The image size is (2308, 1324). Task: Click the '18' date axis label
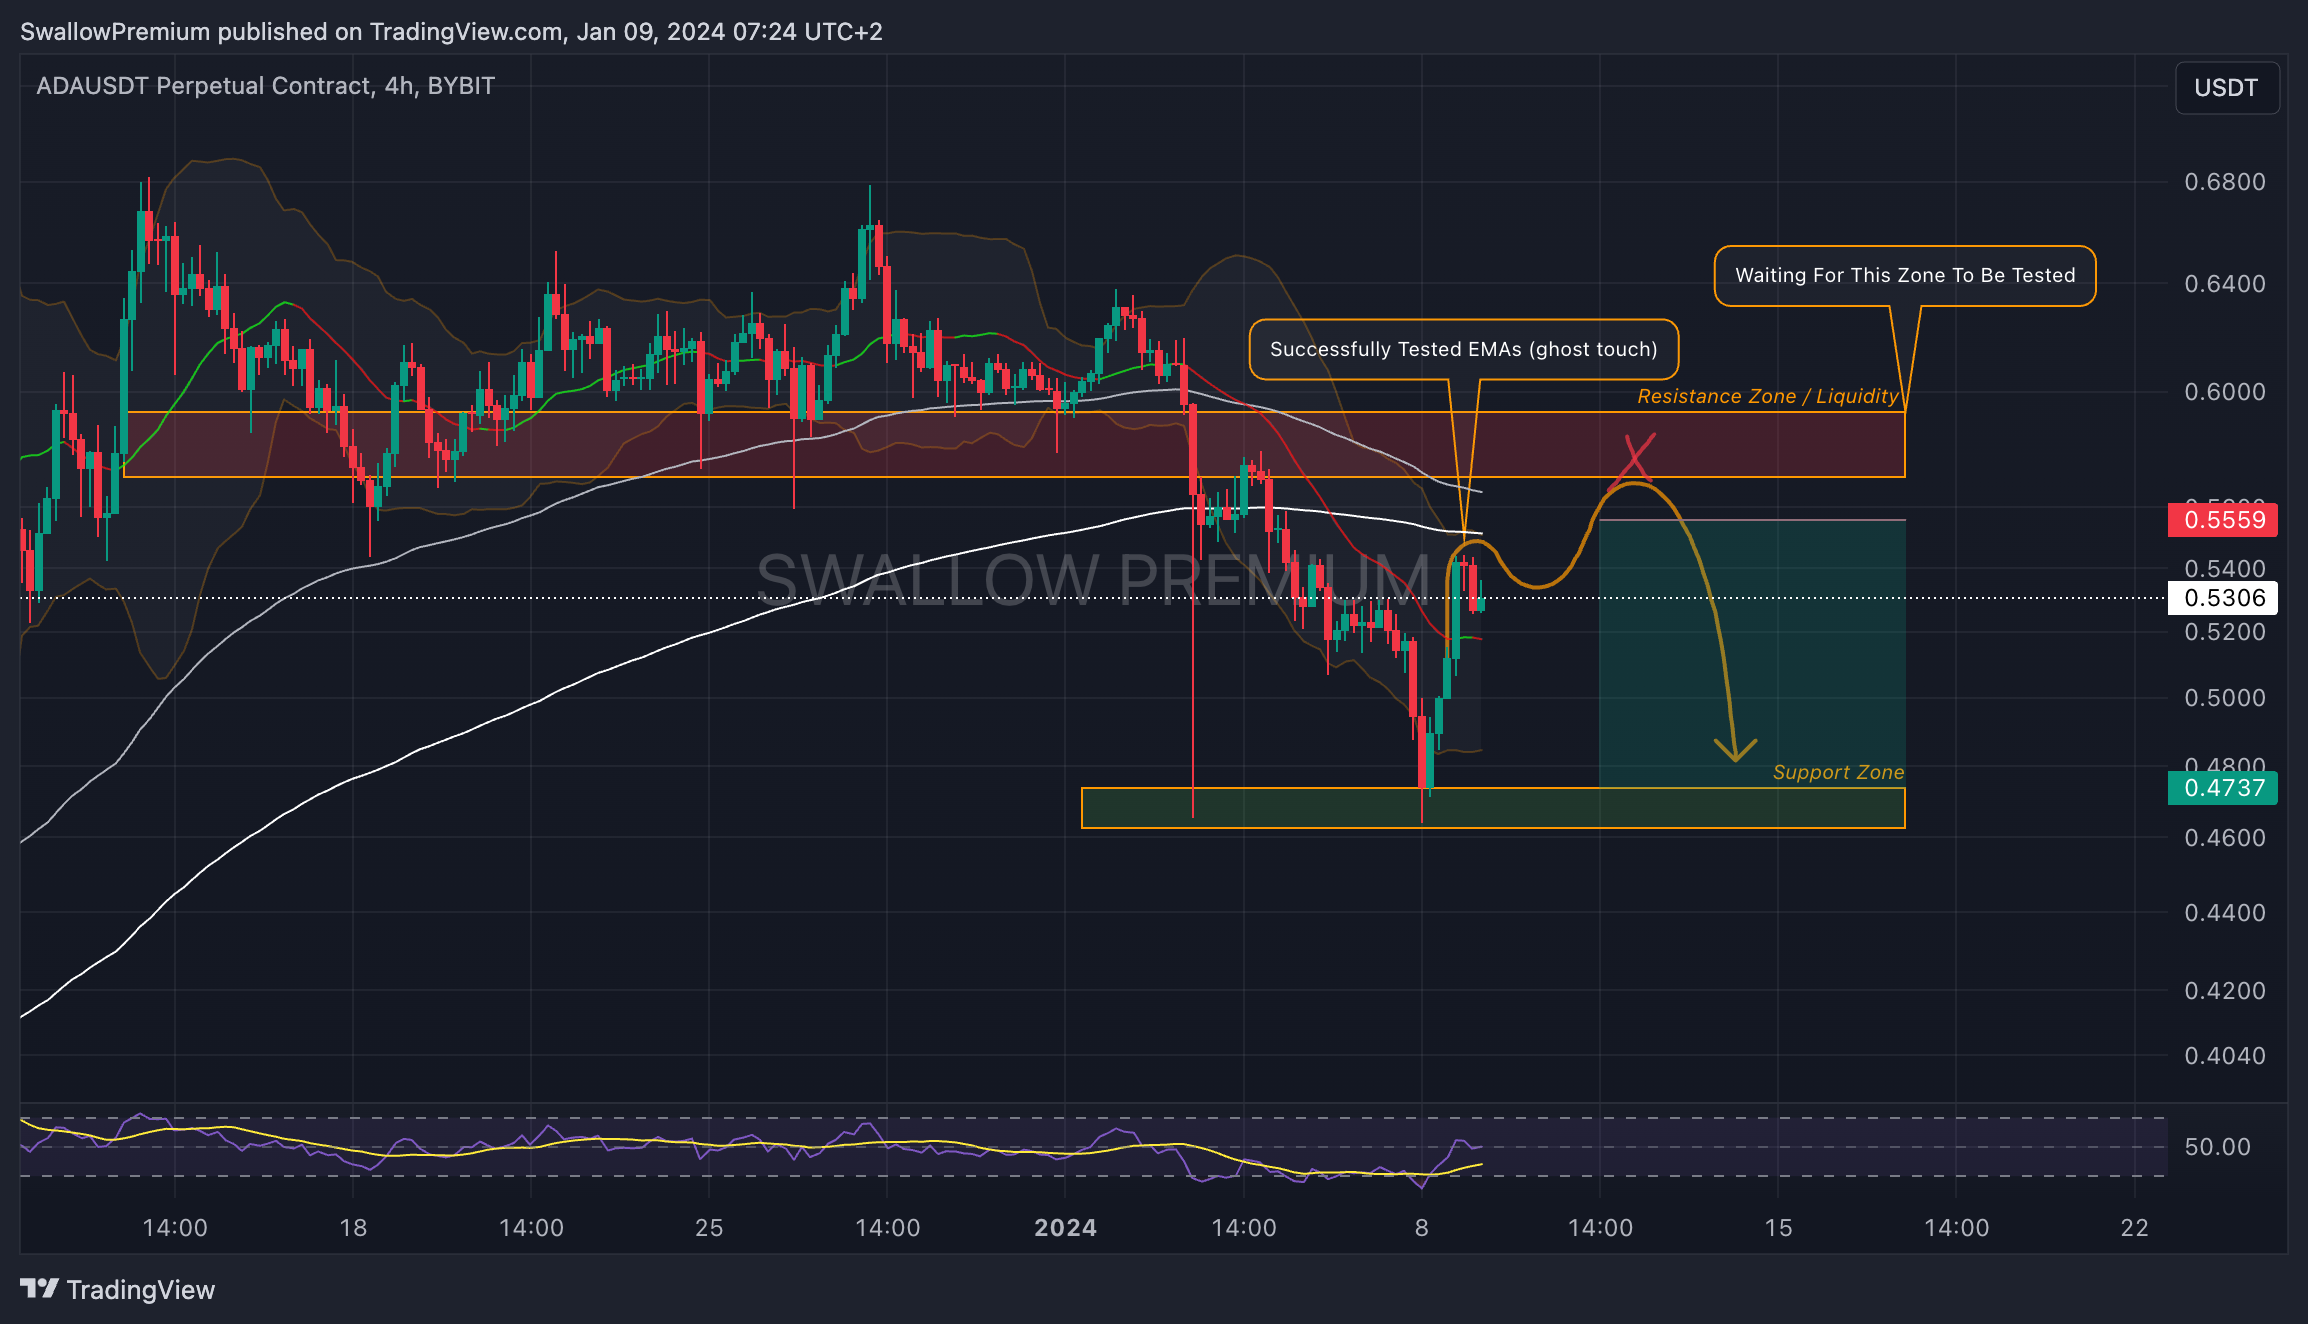click(x=353, y=1228)
